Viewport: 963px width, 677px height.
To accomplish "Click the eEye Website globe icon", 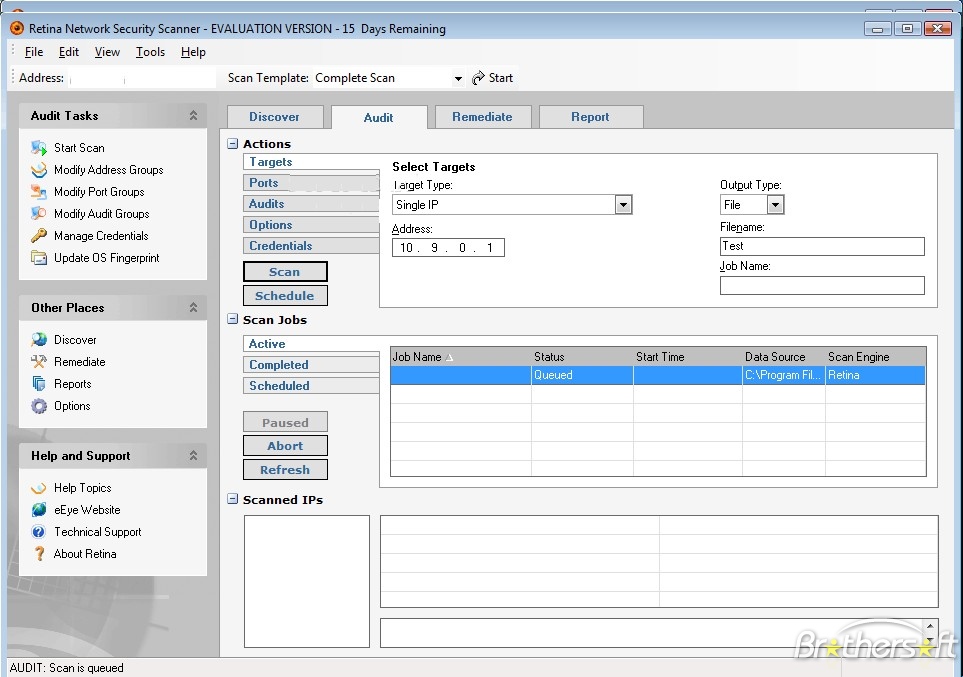I will point(39,510).
